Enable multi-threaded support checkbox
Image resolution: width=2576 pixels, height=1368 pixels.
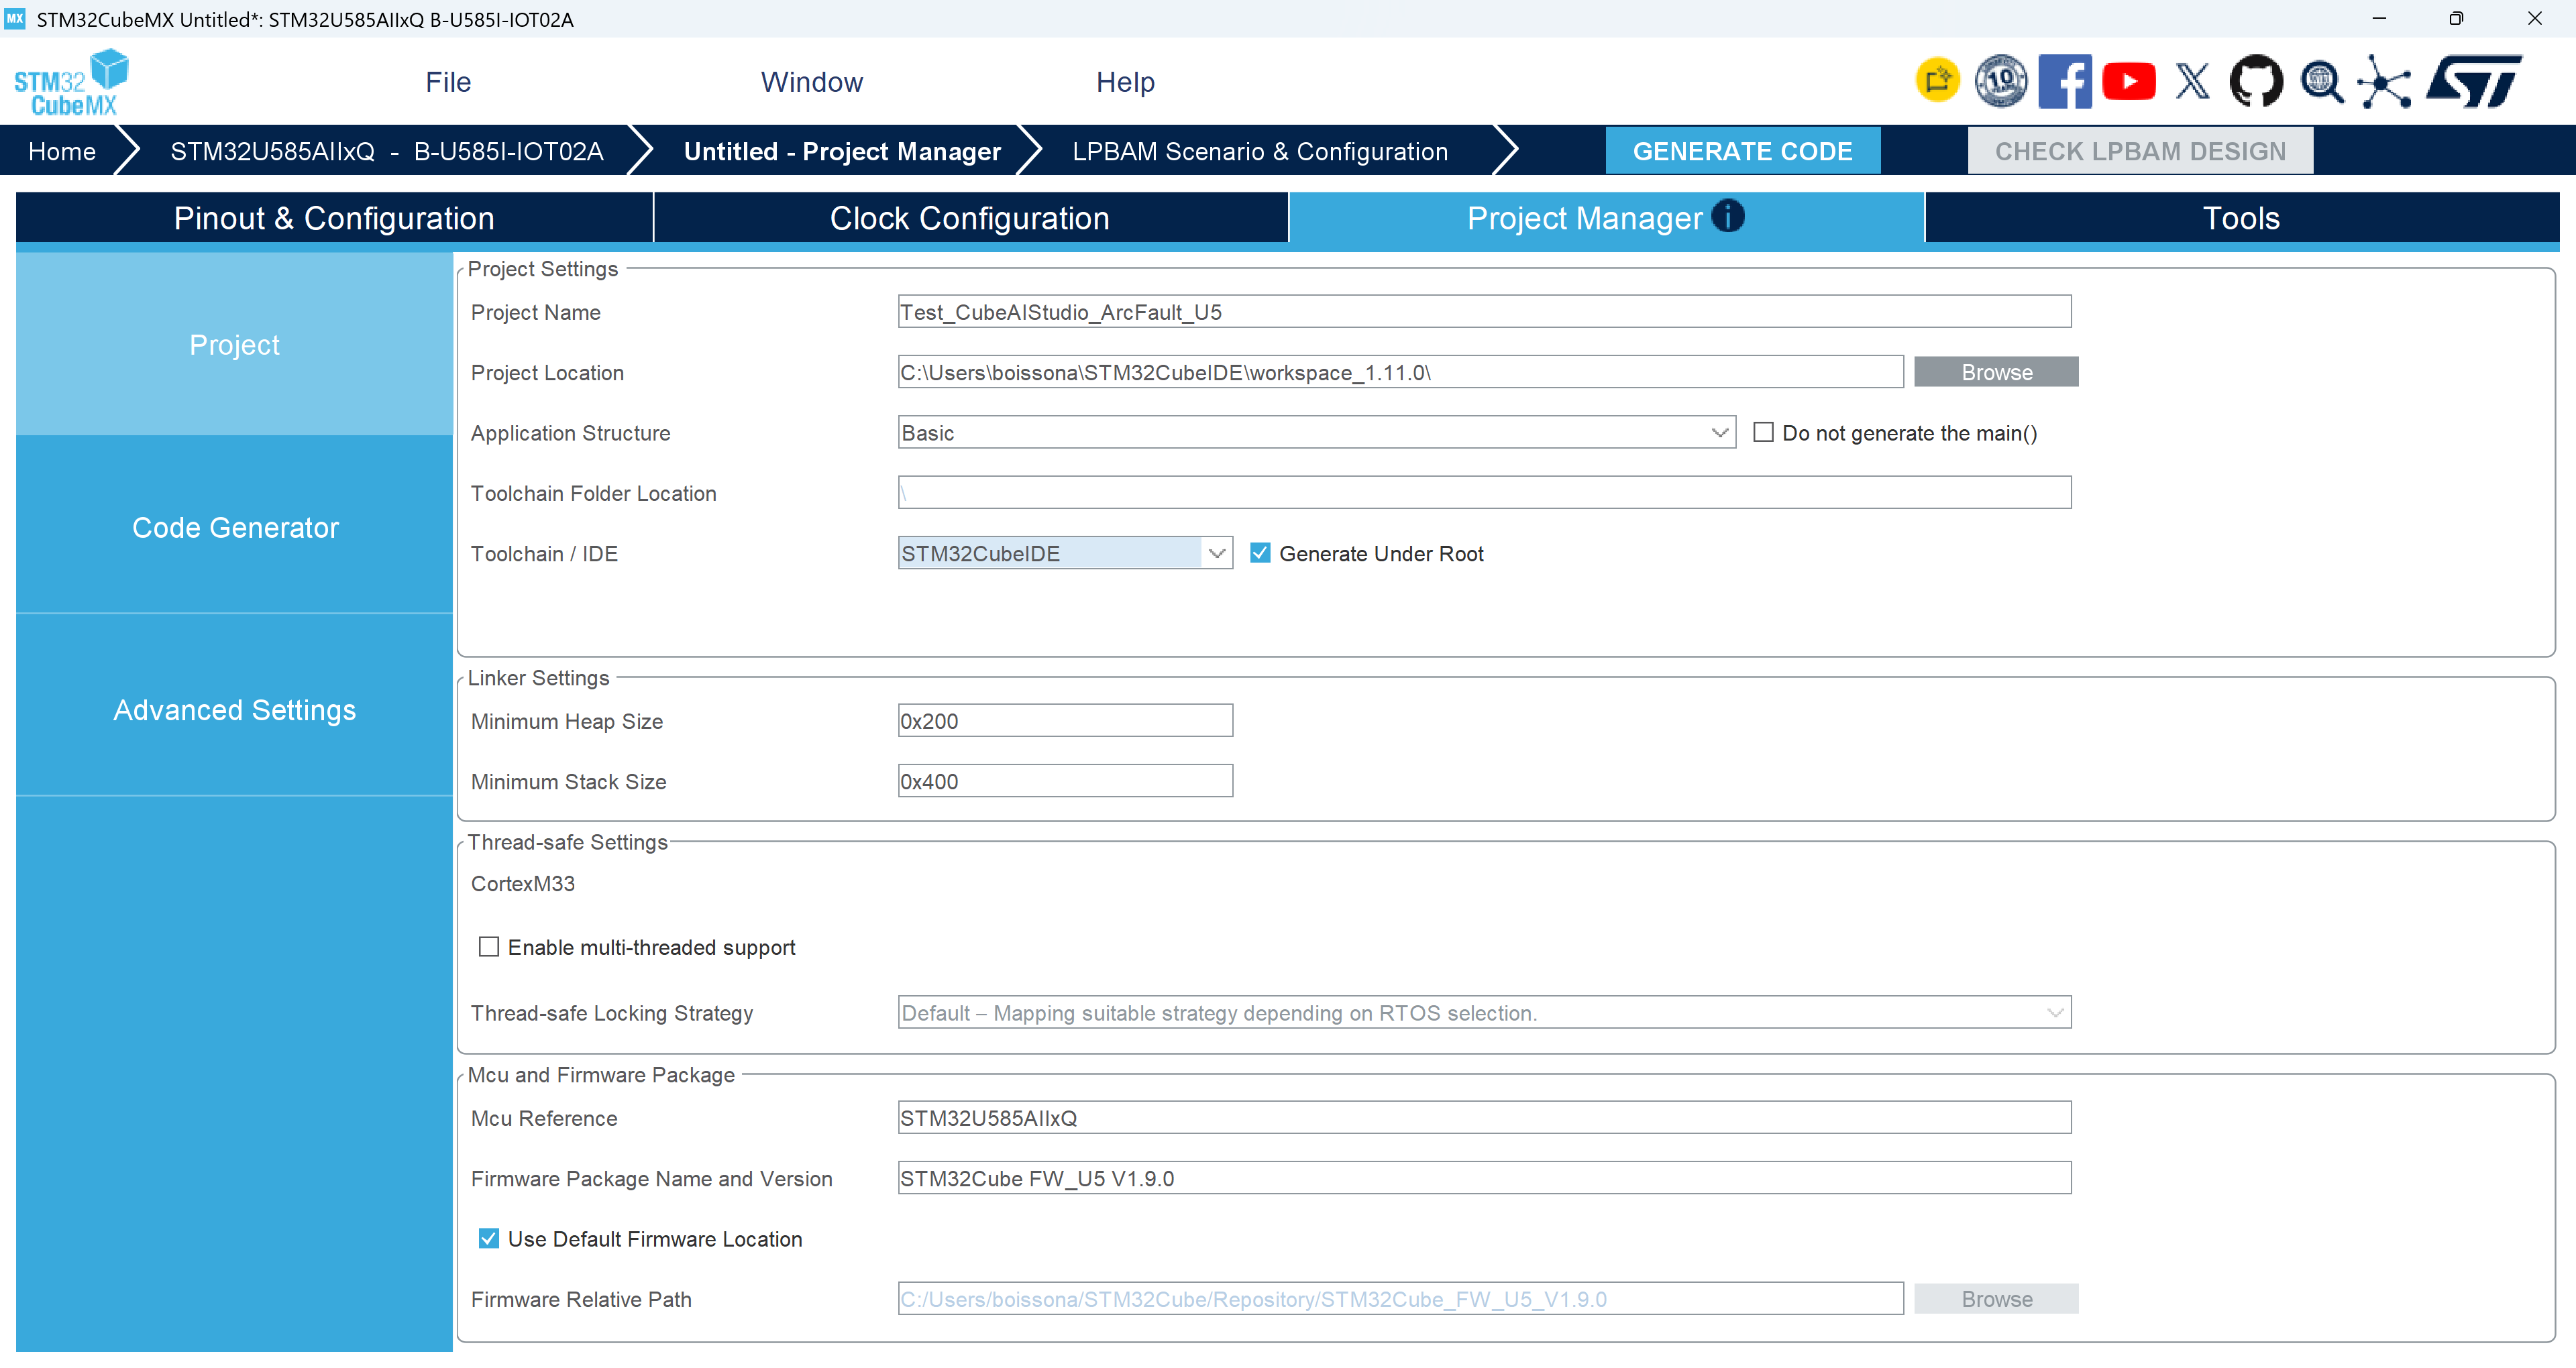pos(488,946)
